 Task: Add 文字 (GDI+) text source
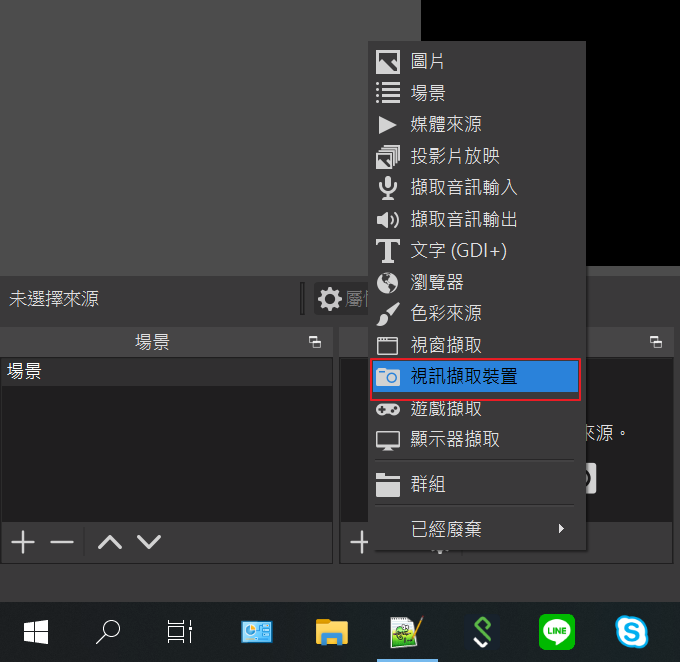(459, 250)
